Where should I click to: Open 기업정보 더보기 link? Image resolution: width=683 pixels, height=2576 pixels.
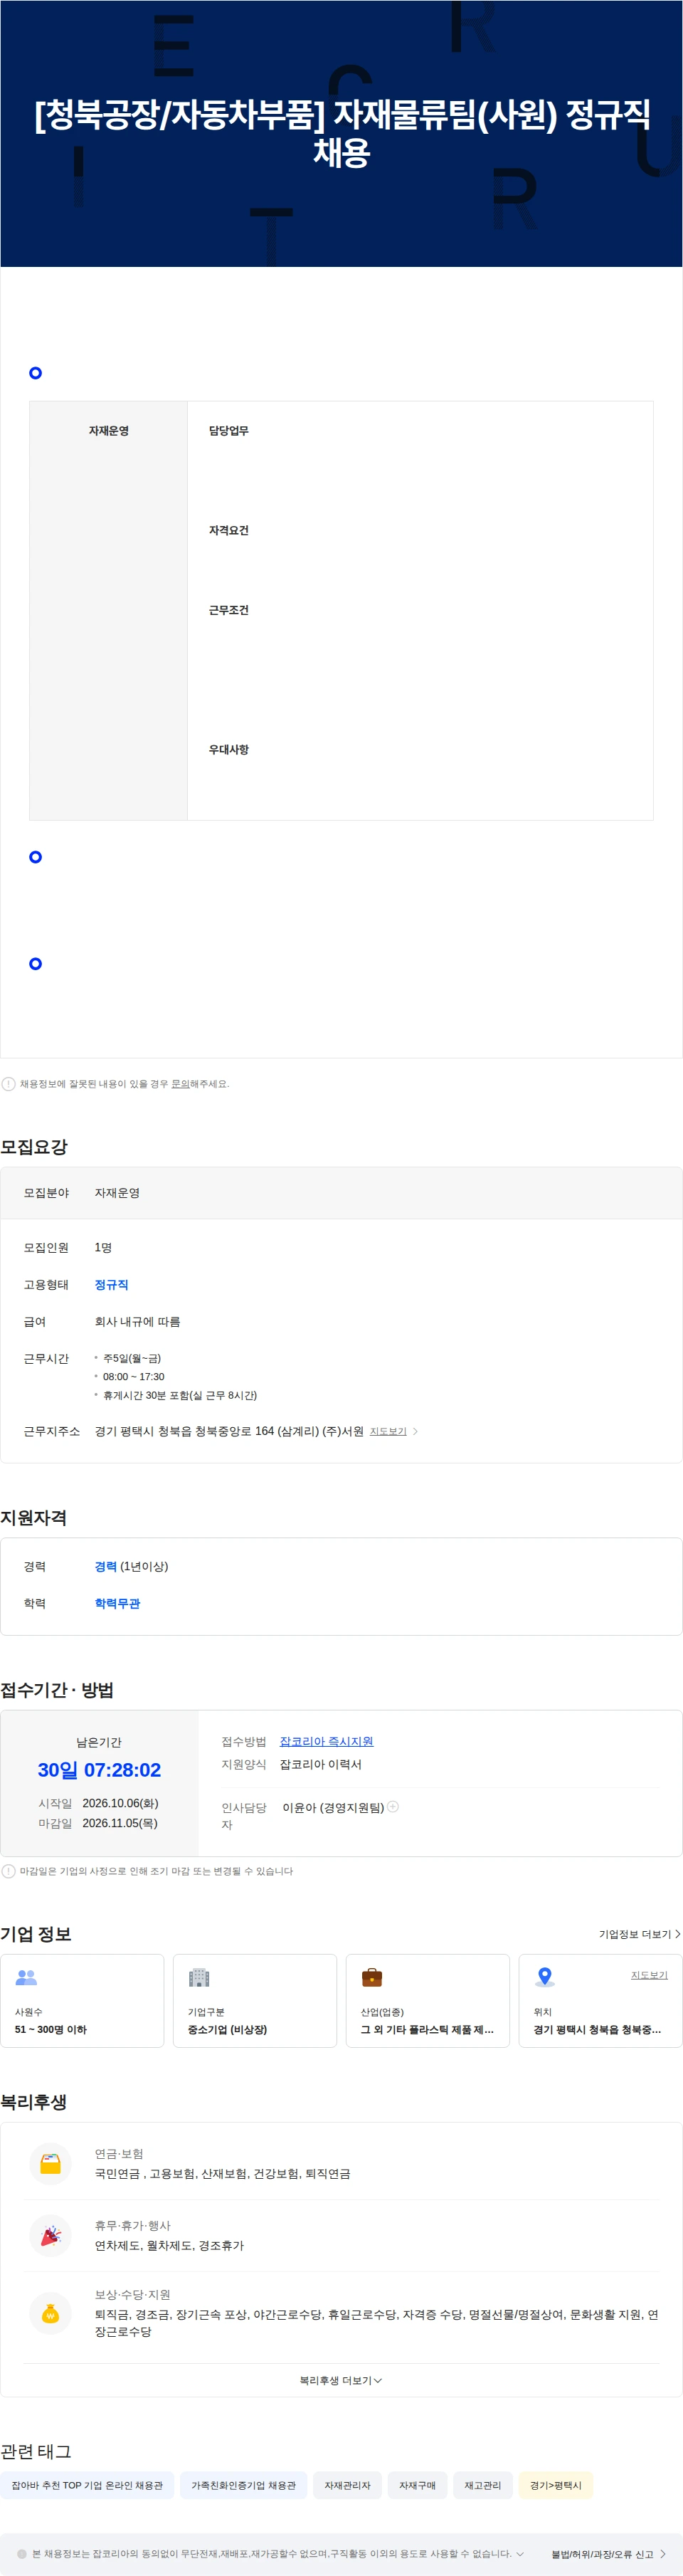(x=639, y=1934)
